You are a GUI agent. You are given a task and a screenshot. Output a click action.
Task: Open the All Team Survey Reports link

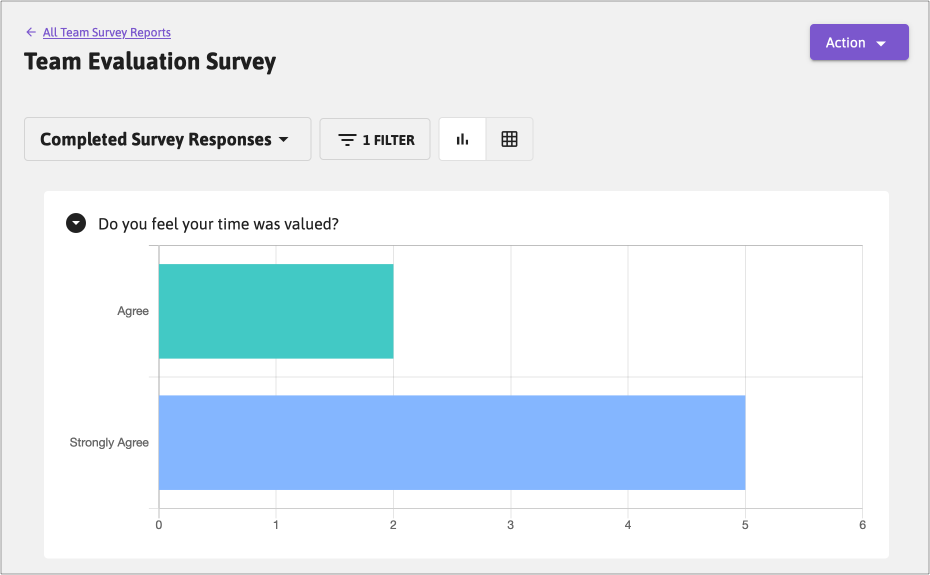pyautogui.click(x=106, y=33)
